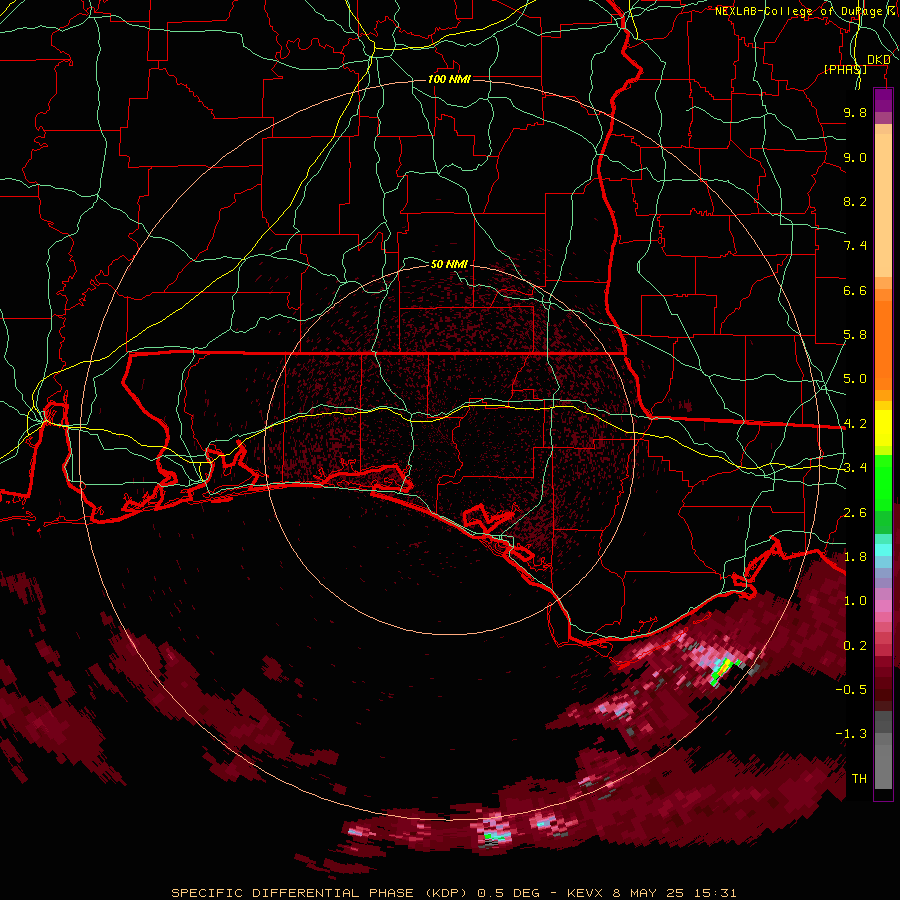900x900 pixels.
Task: Click the 4.2 scale value
Action: [x=855, y=424]
